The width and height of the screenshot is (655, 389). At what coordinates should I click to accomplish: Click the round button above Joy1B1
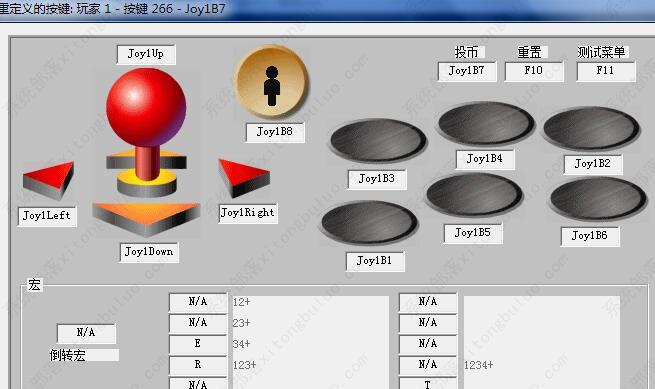click(x=369, y=223)
